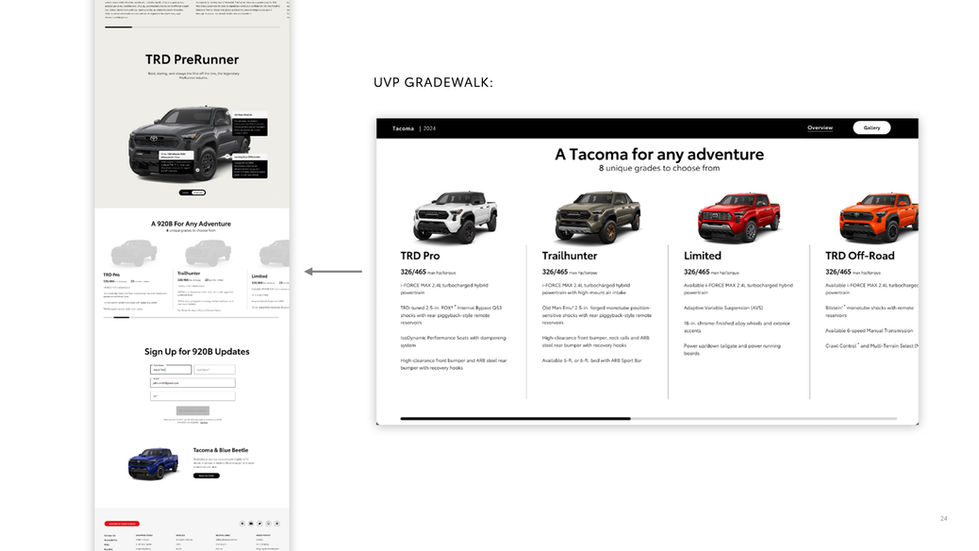Focus the zip code field in signup form
Viewport: 979px width, 551px height.
[193, 396]
